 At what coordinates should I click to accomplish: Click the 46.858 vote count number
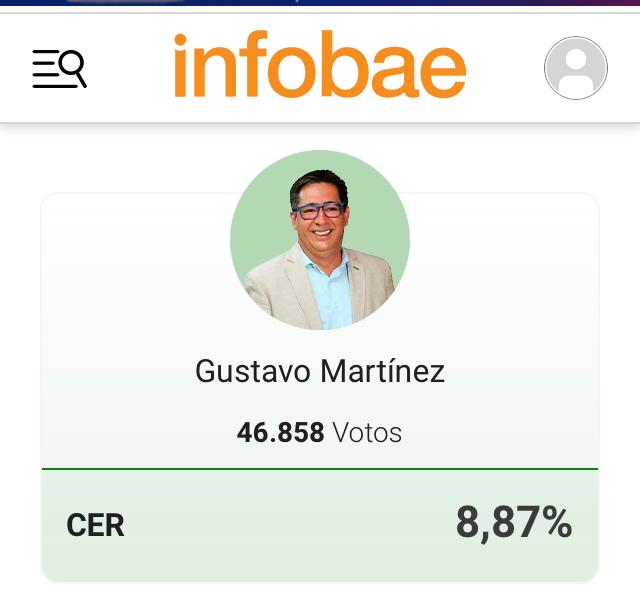pyautogui.click(x=280, y=433)
